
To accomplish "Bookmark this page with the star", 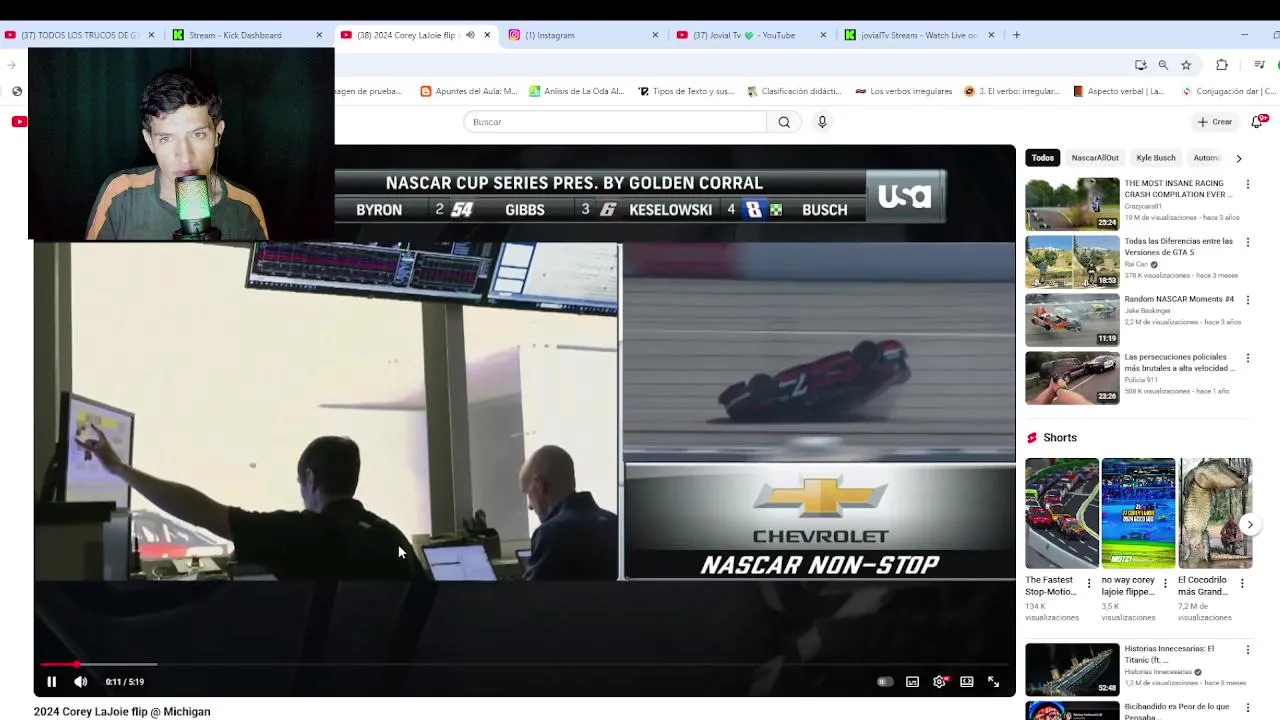I will coord(1186,65).
